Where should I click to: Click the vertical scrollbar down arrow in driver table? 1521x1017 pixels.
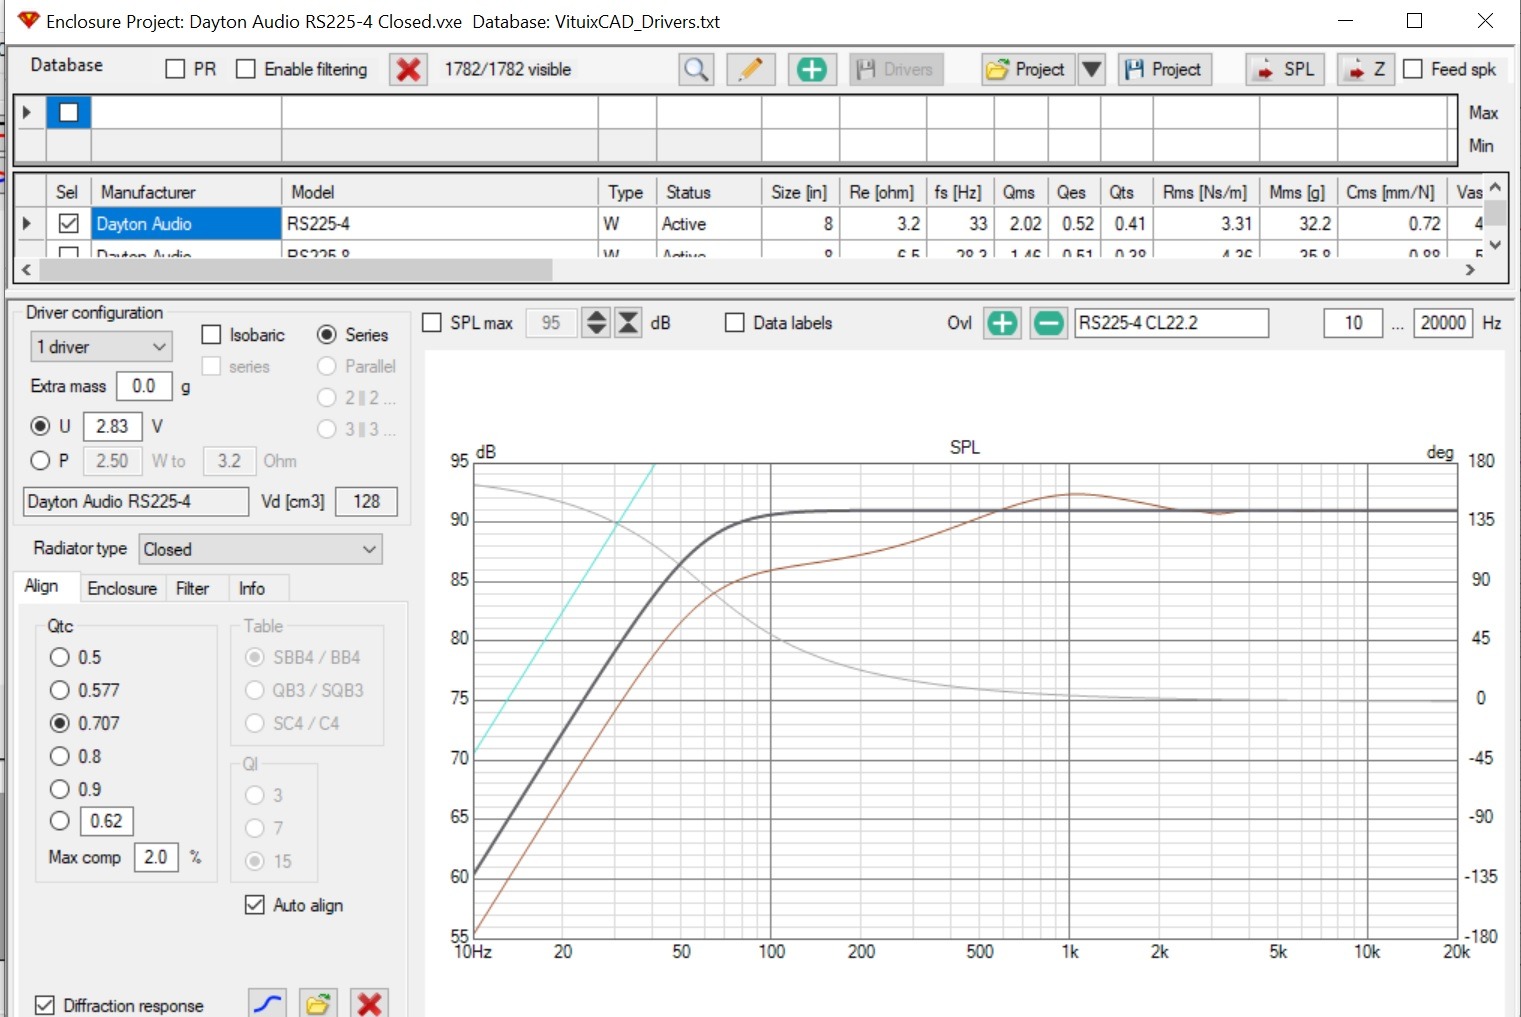pos(1495,245)
